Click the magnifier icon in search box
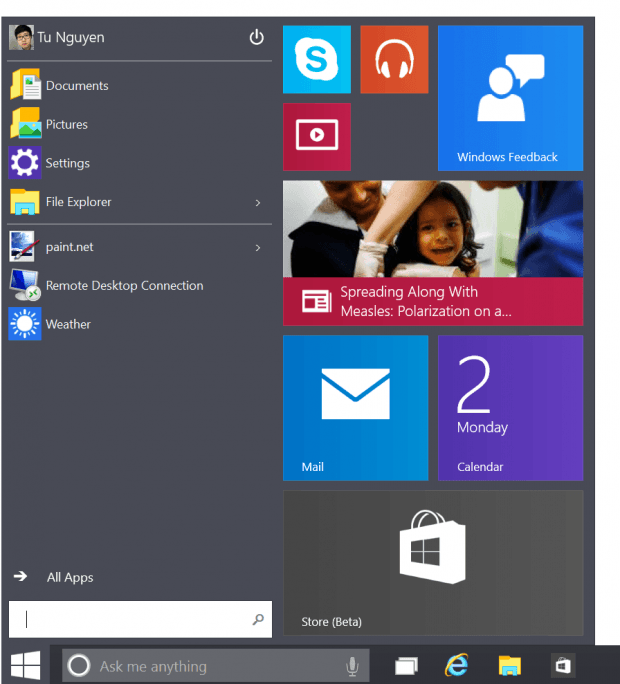The height and width of the screenshot is (684, 620). [258, 619]
